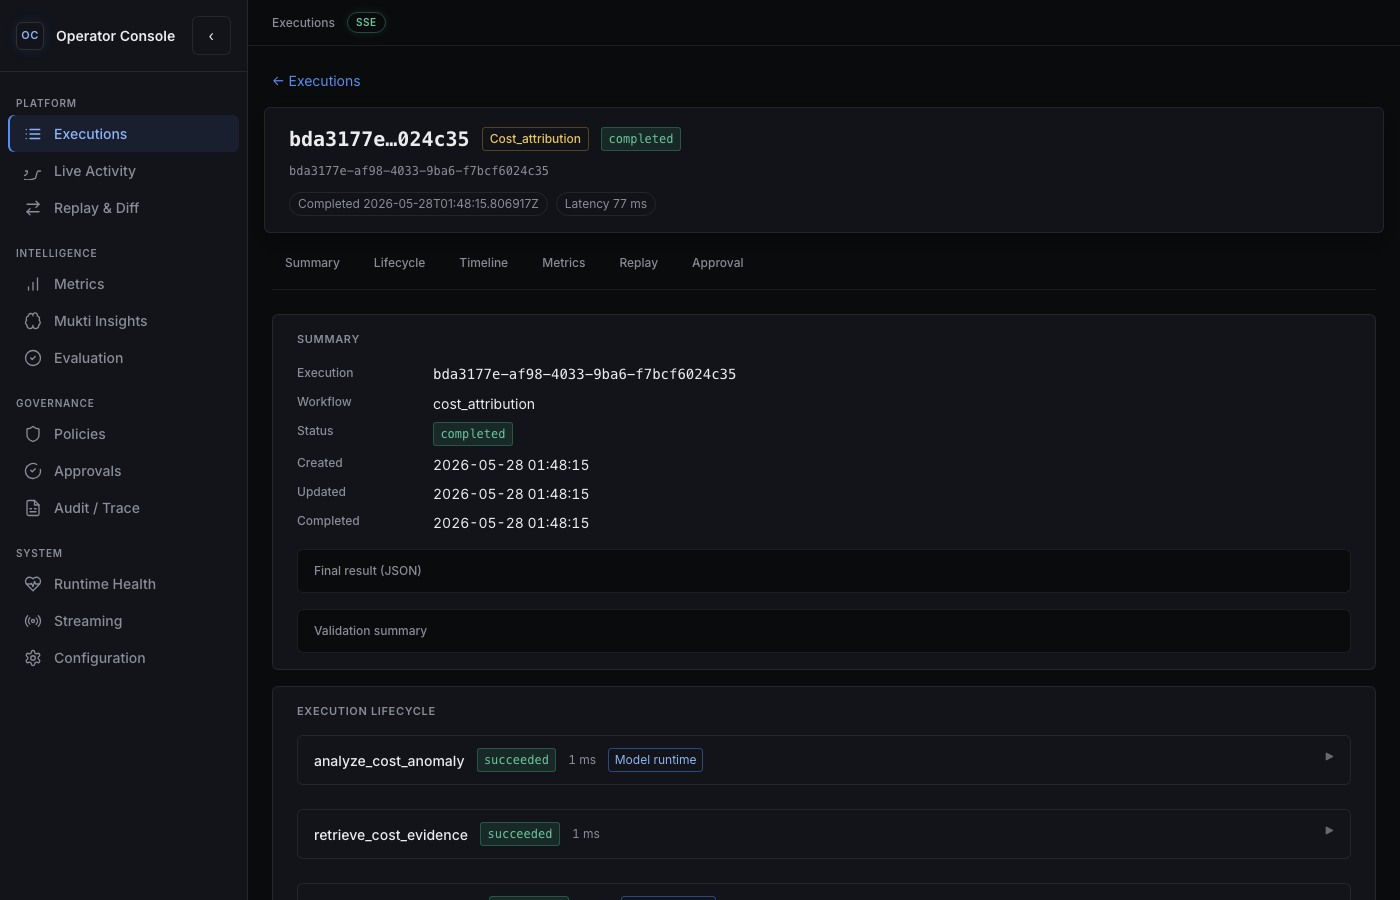Click the Model runtime badge on analyze_cost_anomaly
This screenshot has height=900, width=1400.
click(655, 760)
